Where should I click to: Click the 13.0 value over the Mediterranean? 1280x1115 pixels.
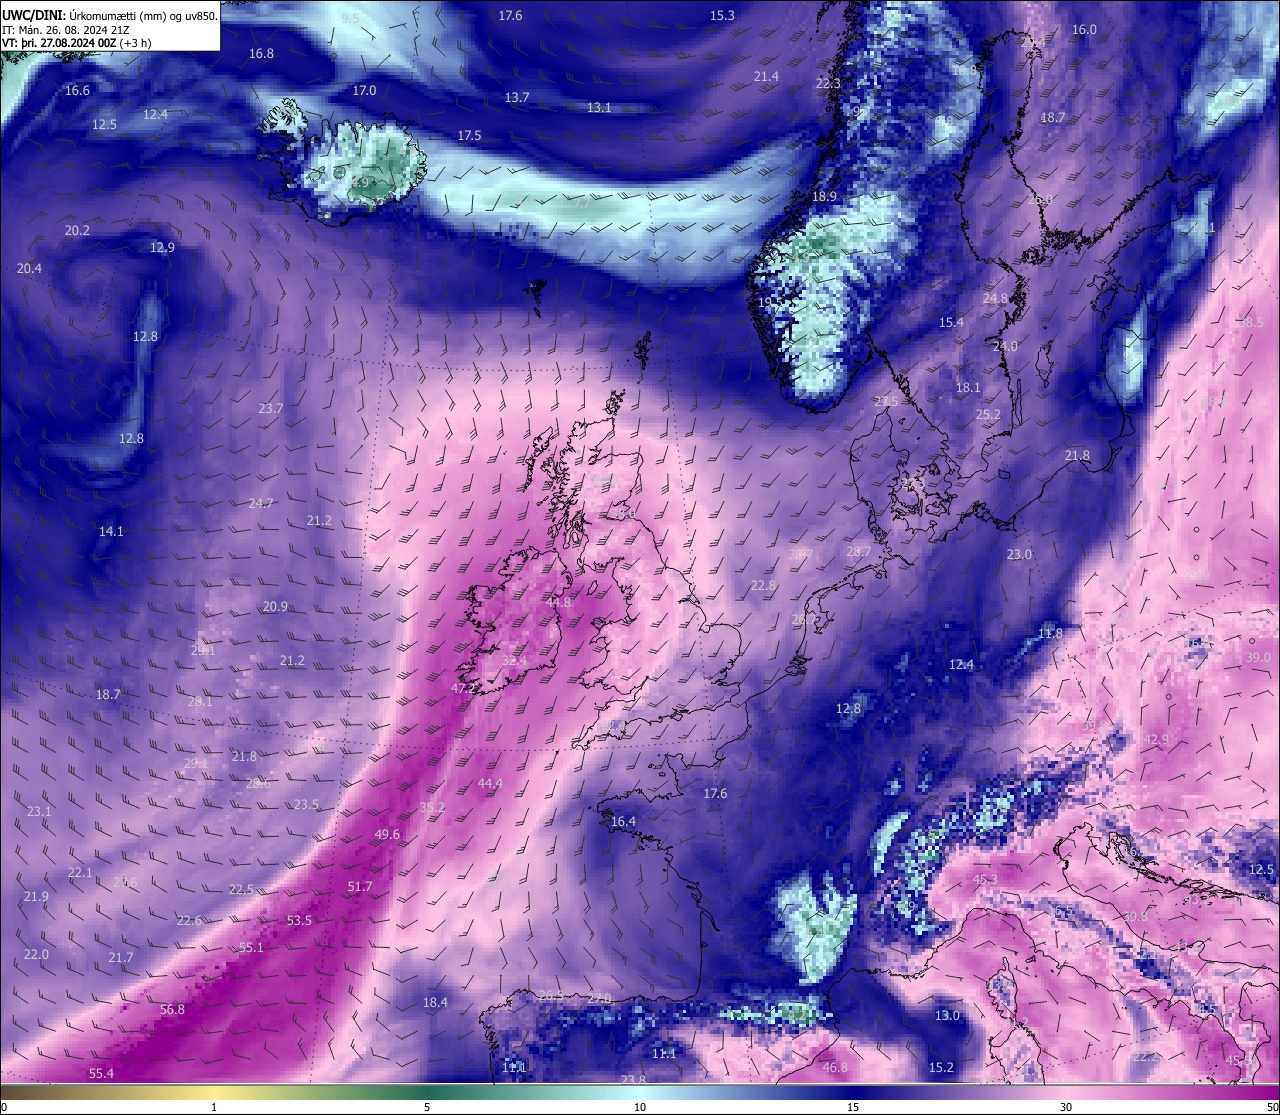click(947, 1015)
